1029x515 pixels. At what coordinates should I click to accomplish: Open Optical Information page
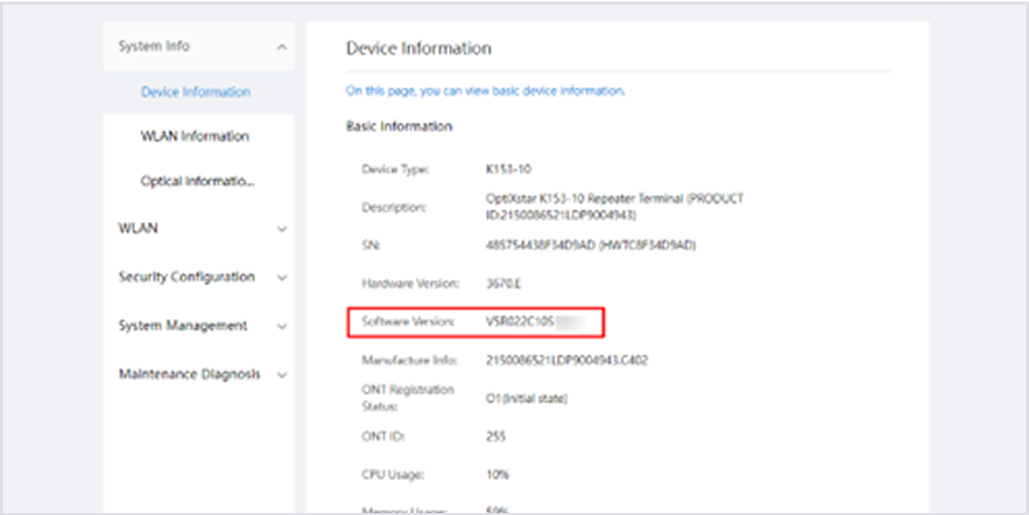(x=198, y=181)
